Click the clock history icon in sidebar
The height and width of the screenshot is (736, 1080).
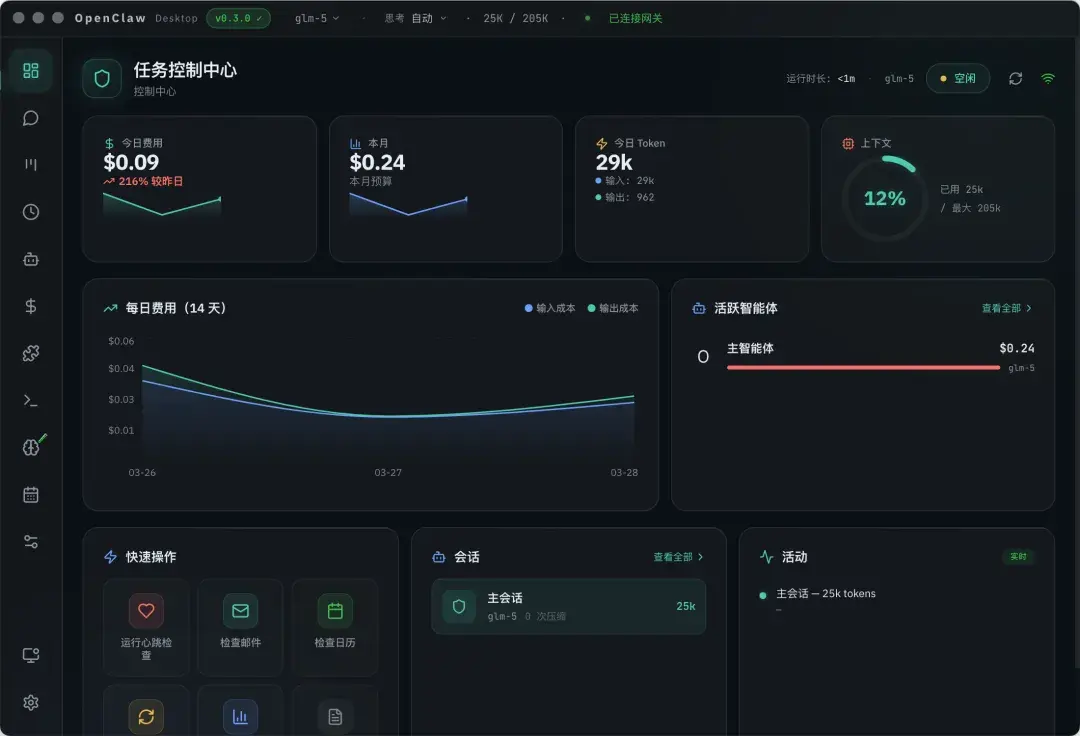31,212
